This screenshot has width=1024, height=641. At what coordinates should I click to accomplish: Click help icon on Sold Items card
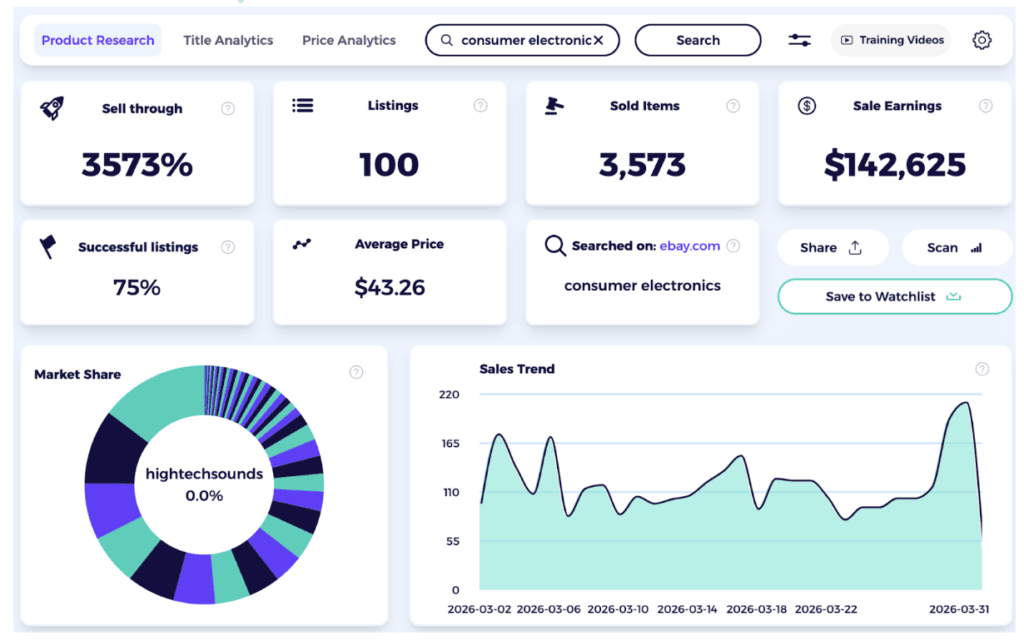click(x=733, y=105)
